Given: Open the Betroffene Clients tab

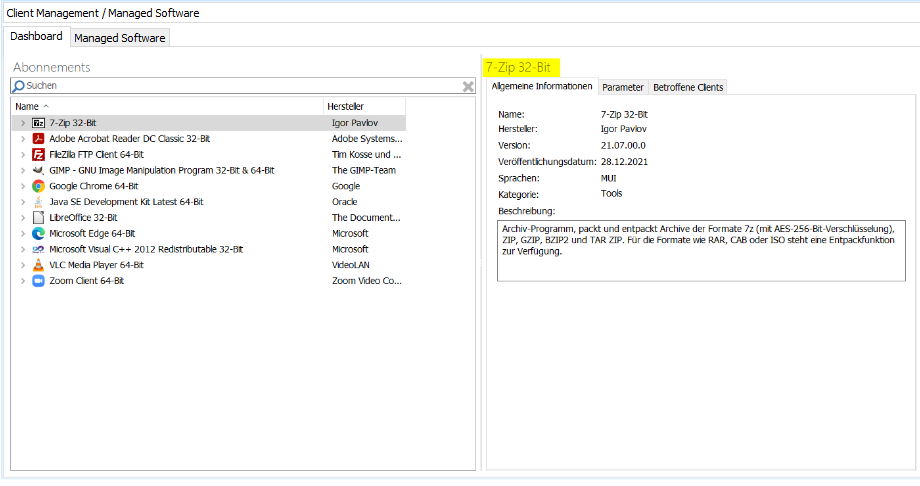Looking at the screenshot, I should 687,87.
